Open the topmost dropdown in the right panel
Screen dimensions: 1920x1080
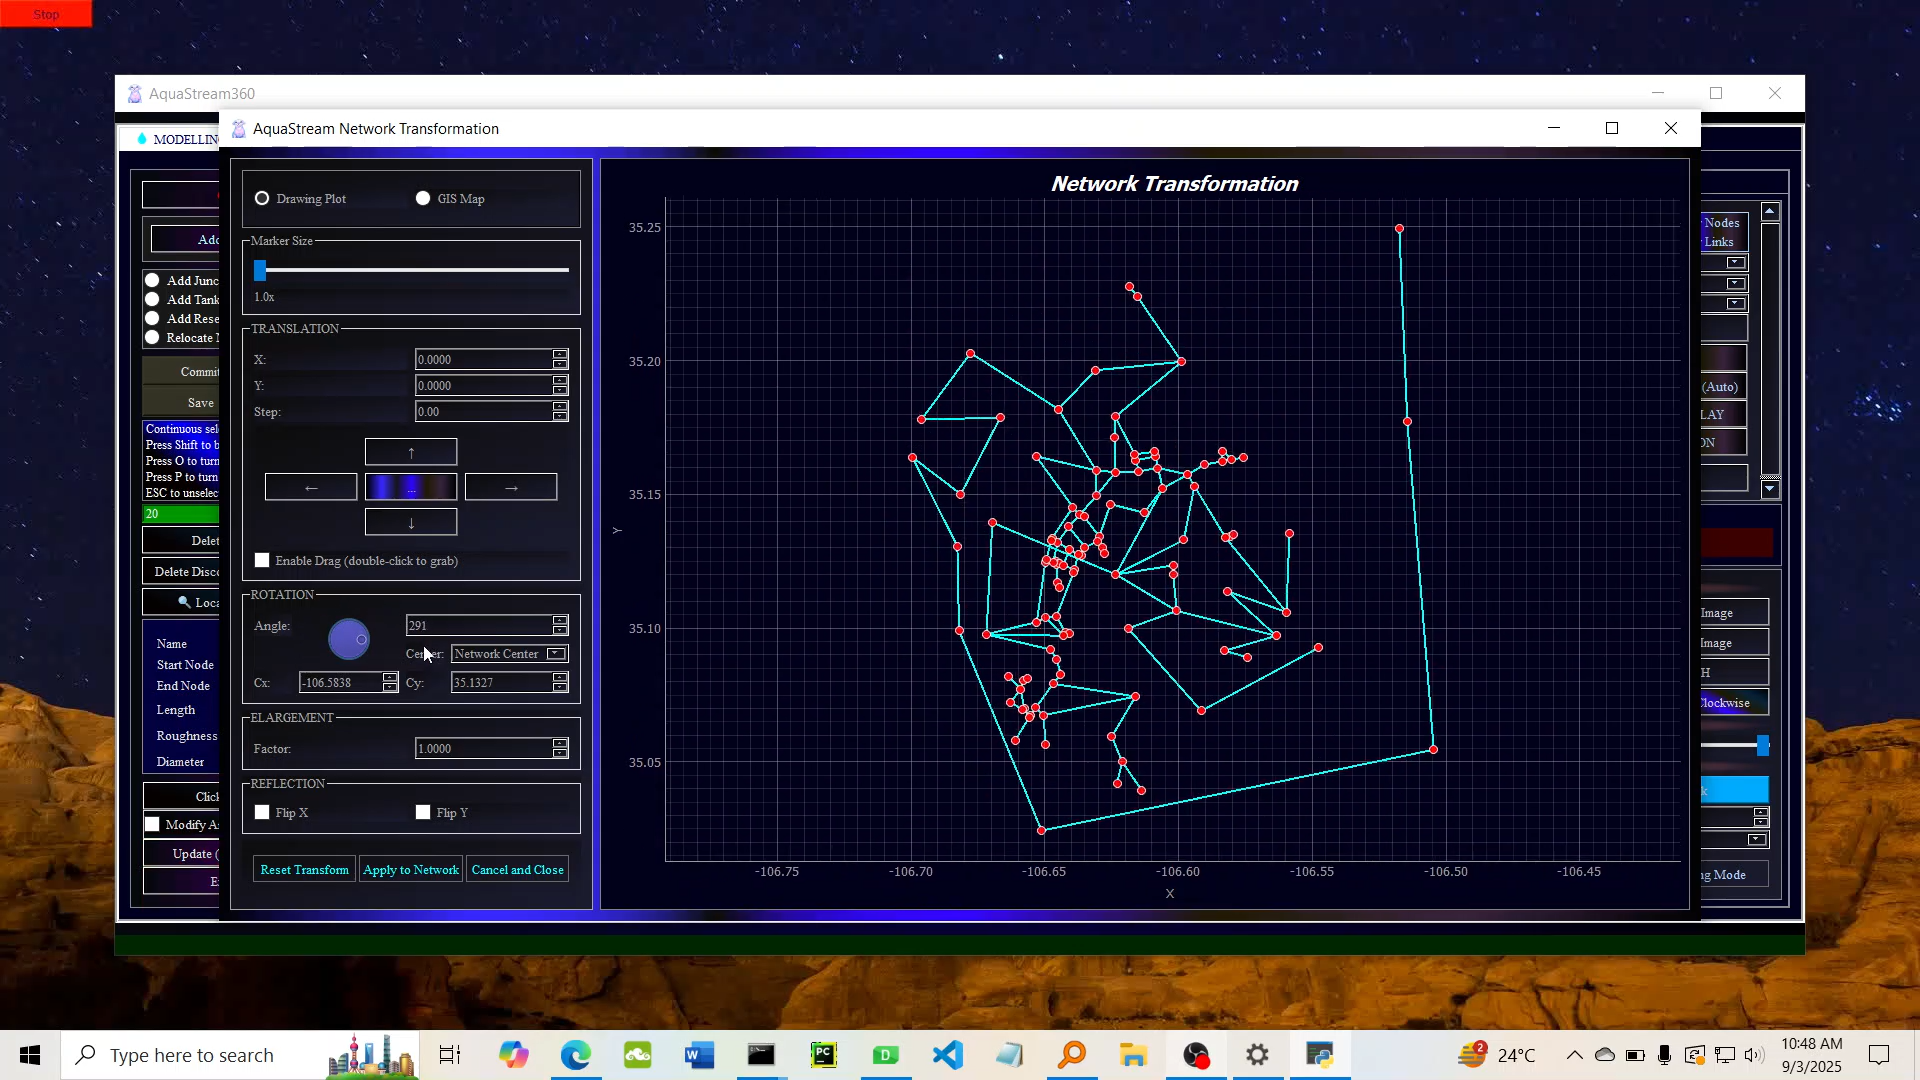(1734, 262)
